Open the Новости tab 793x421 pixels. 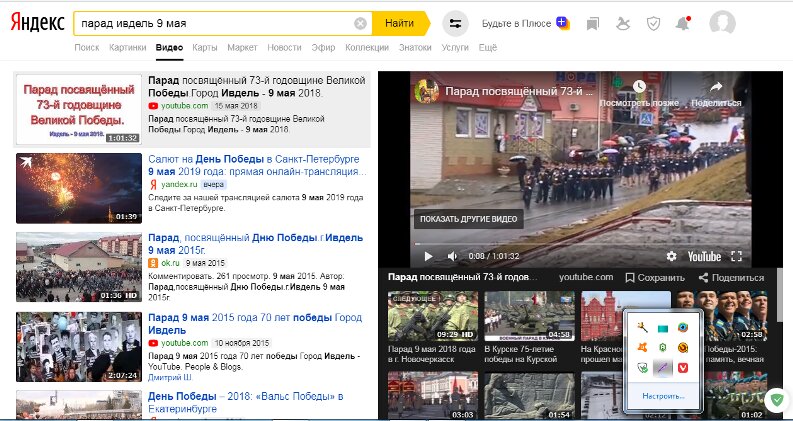[x=284, y=48]
